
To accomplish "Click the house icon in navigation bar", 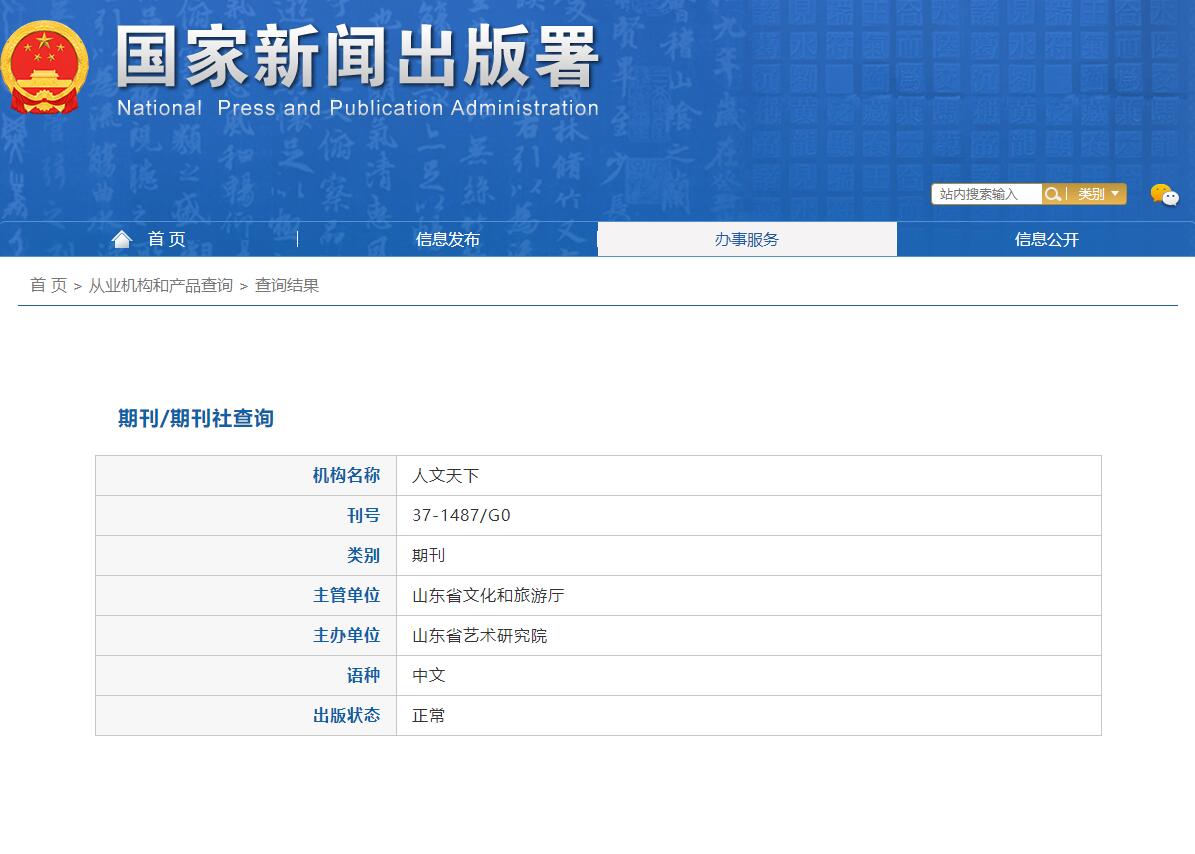I will 122,239.
